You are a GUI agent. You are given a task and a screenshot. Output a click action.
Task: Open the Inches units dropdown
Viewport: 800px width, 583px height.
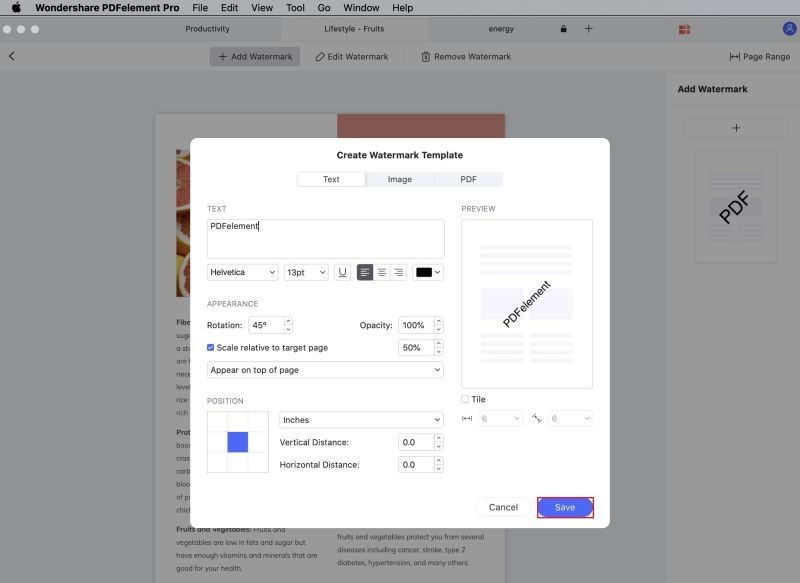pyautogui.click(x=361, y=420)
